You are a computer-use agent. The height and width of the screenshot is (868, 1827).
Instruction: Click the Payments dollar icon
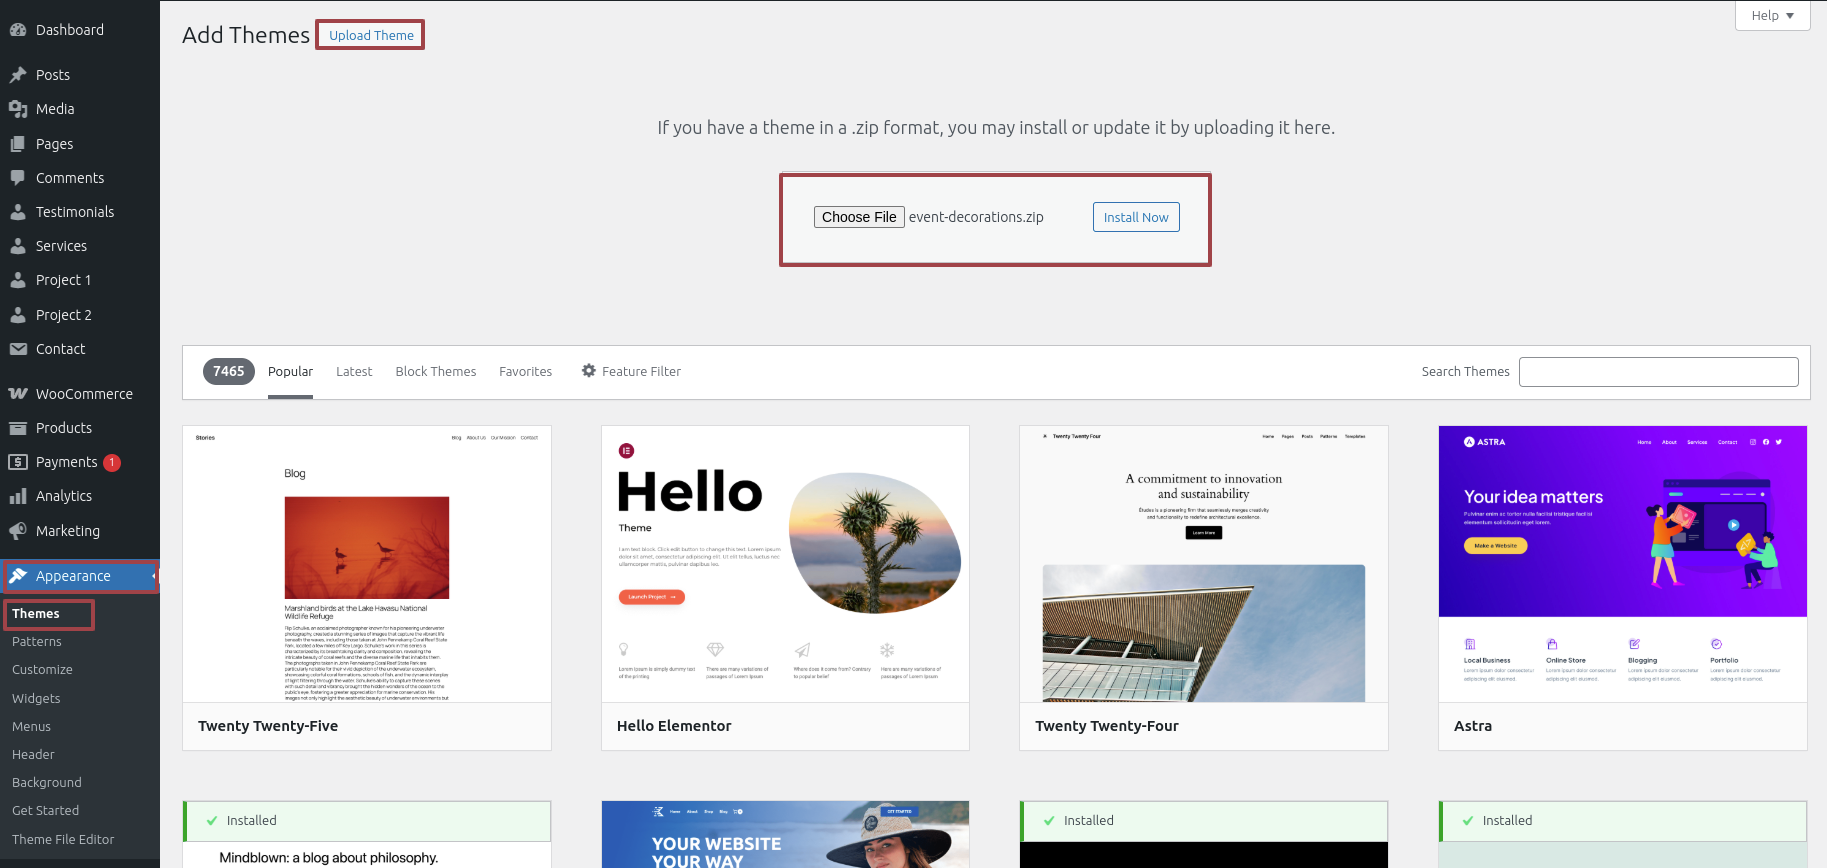pyautogui.click(x=18, y=462)
